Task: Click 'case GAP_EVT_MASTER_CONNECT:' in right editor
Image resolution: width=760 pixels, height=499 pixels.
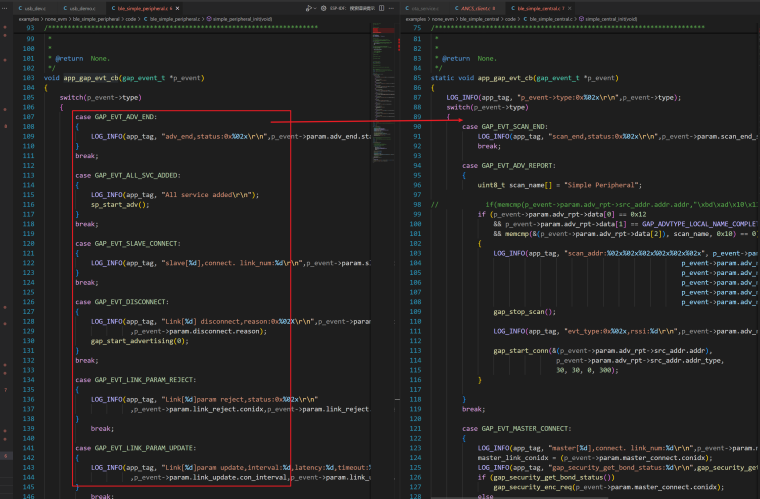Action: (x=516, y=429)
